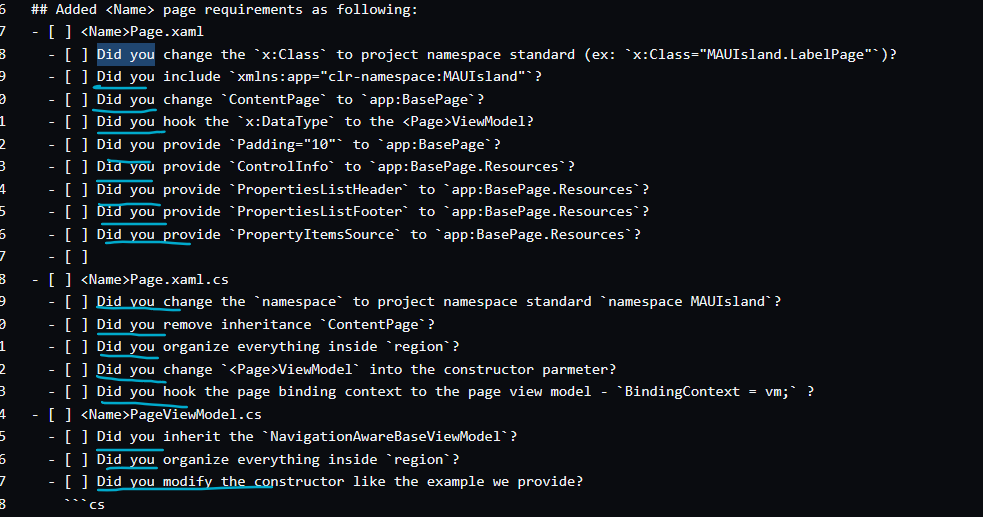Tick the remove inheritance ContentPage checkbox
The height and width of the screenshot is (517, 983).
(x=76, y=325)
